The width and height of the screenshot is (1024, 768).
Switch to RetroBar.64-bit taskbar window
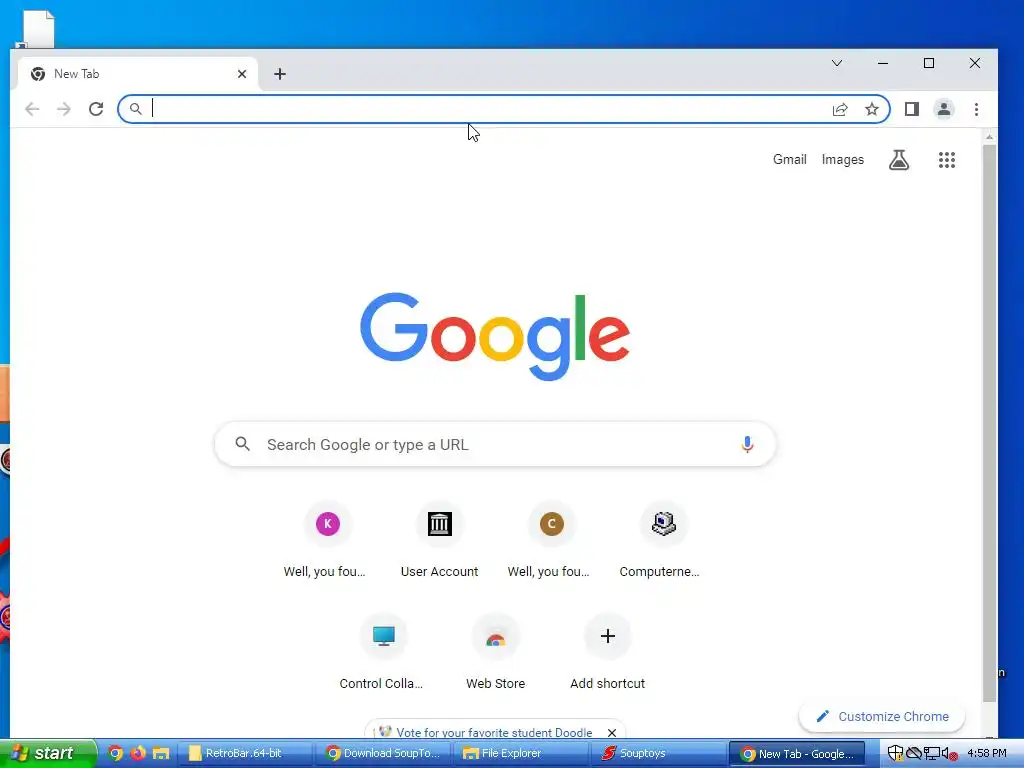(x=244, y=754)
